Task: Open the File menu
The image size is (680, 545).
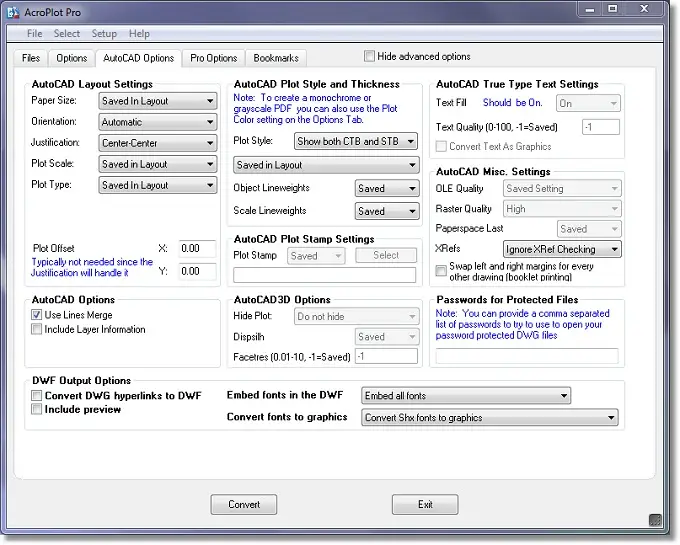Action: pyautogui.click(x=34, y=33)
